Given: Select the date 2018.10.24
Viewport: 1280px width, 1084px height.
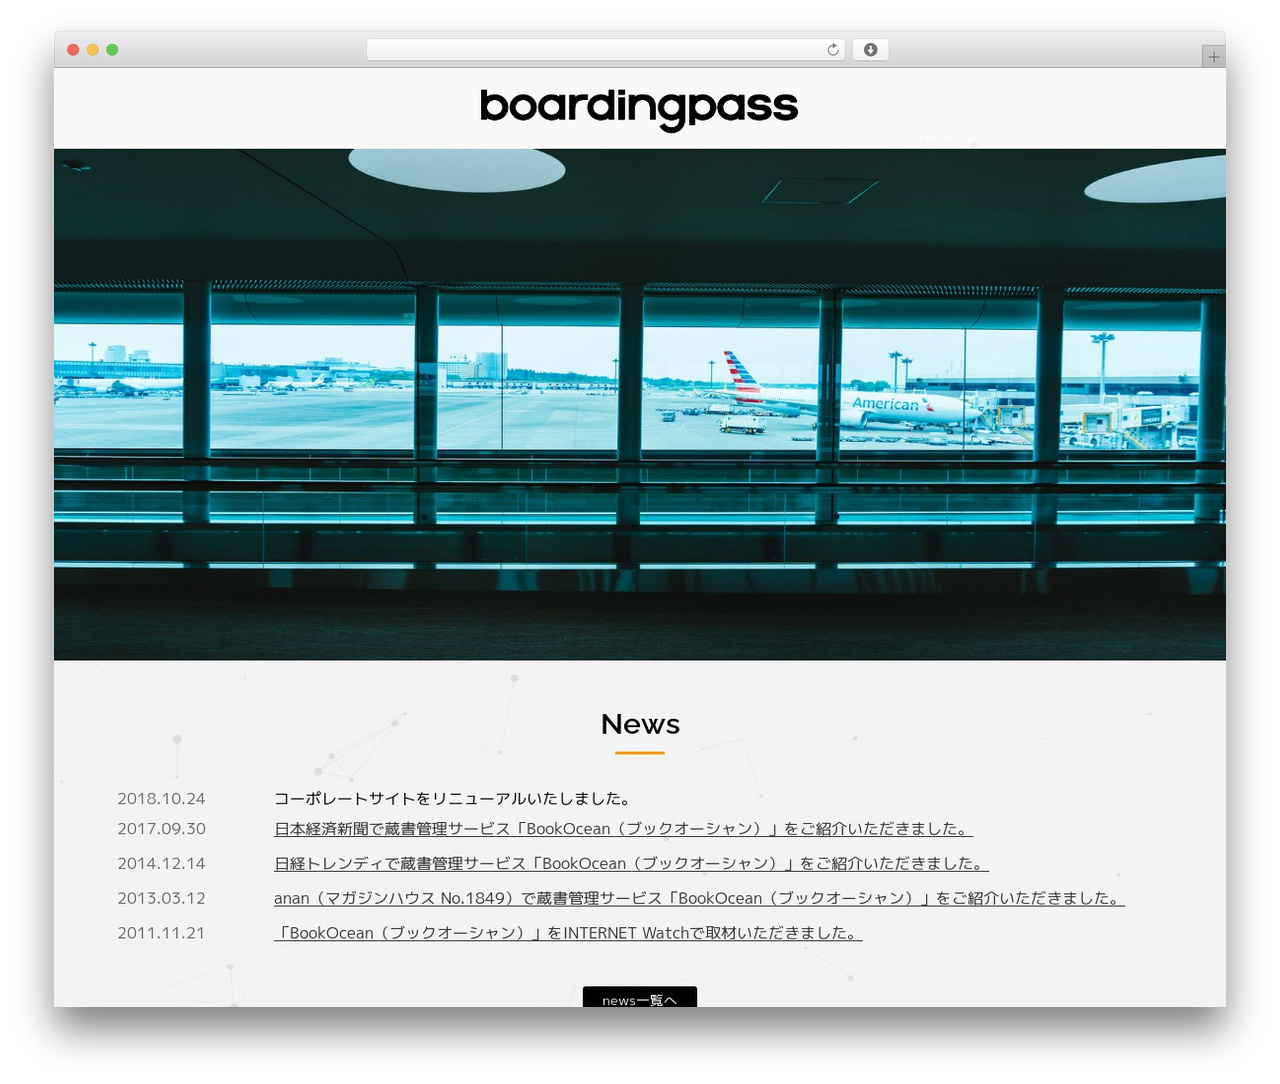Looking at the screenshot, I should pos(161,799).
